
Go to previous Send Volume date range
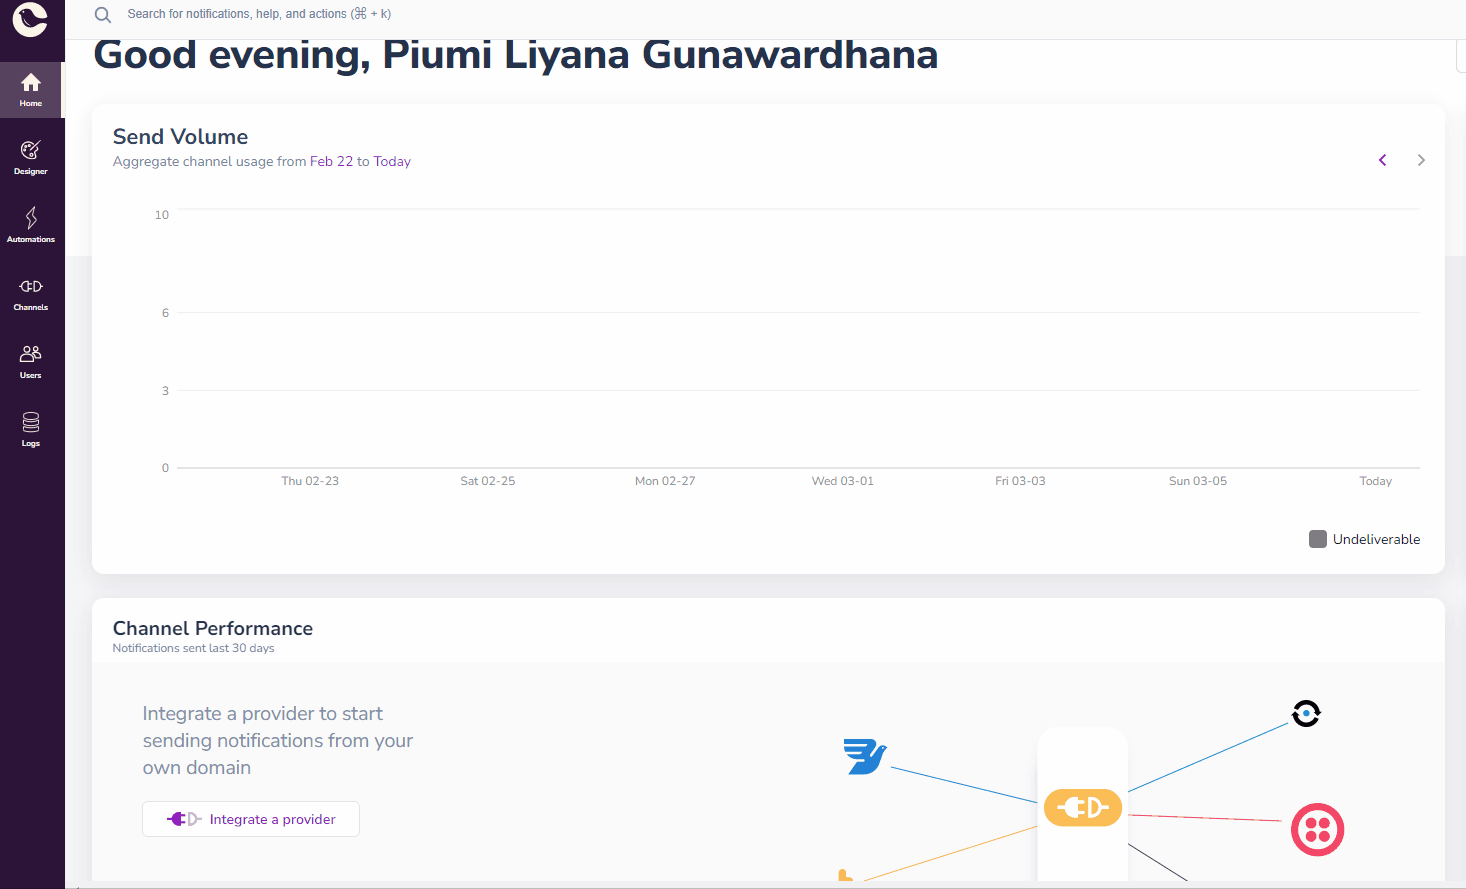click(x=1382, y=160)
